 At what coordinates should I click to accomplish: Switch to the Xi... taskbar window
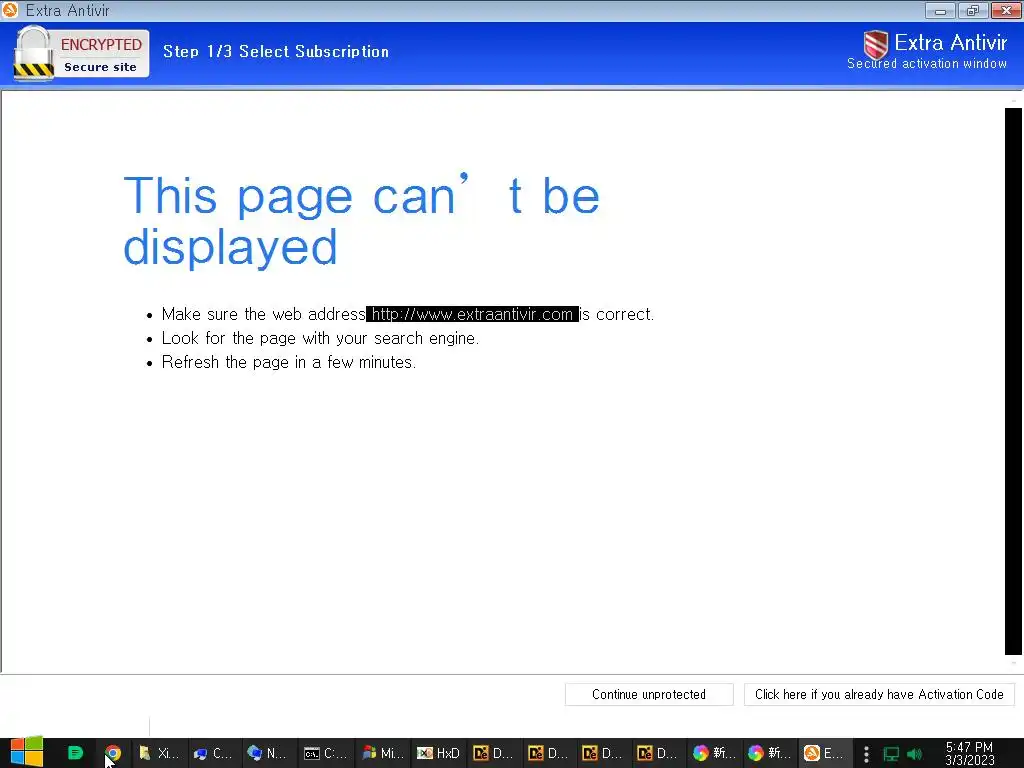tap(159, 753)
